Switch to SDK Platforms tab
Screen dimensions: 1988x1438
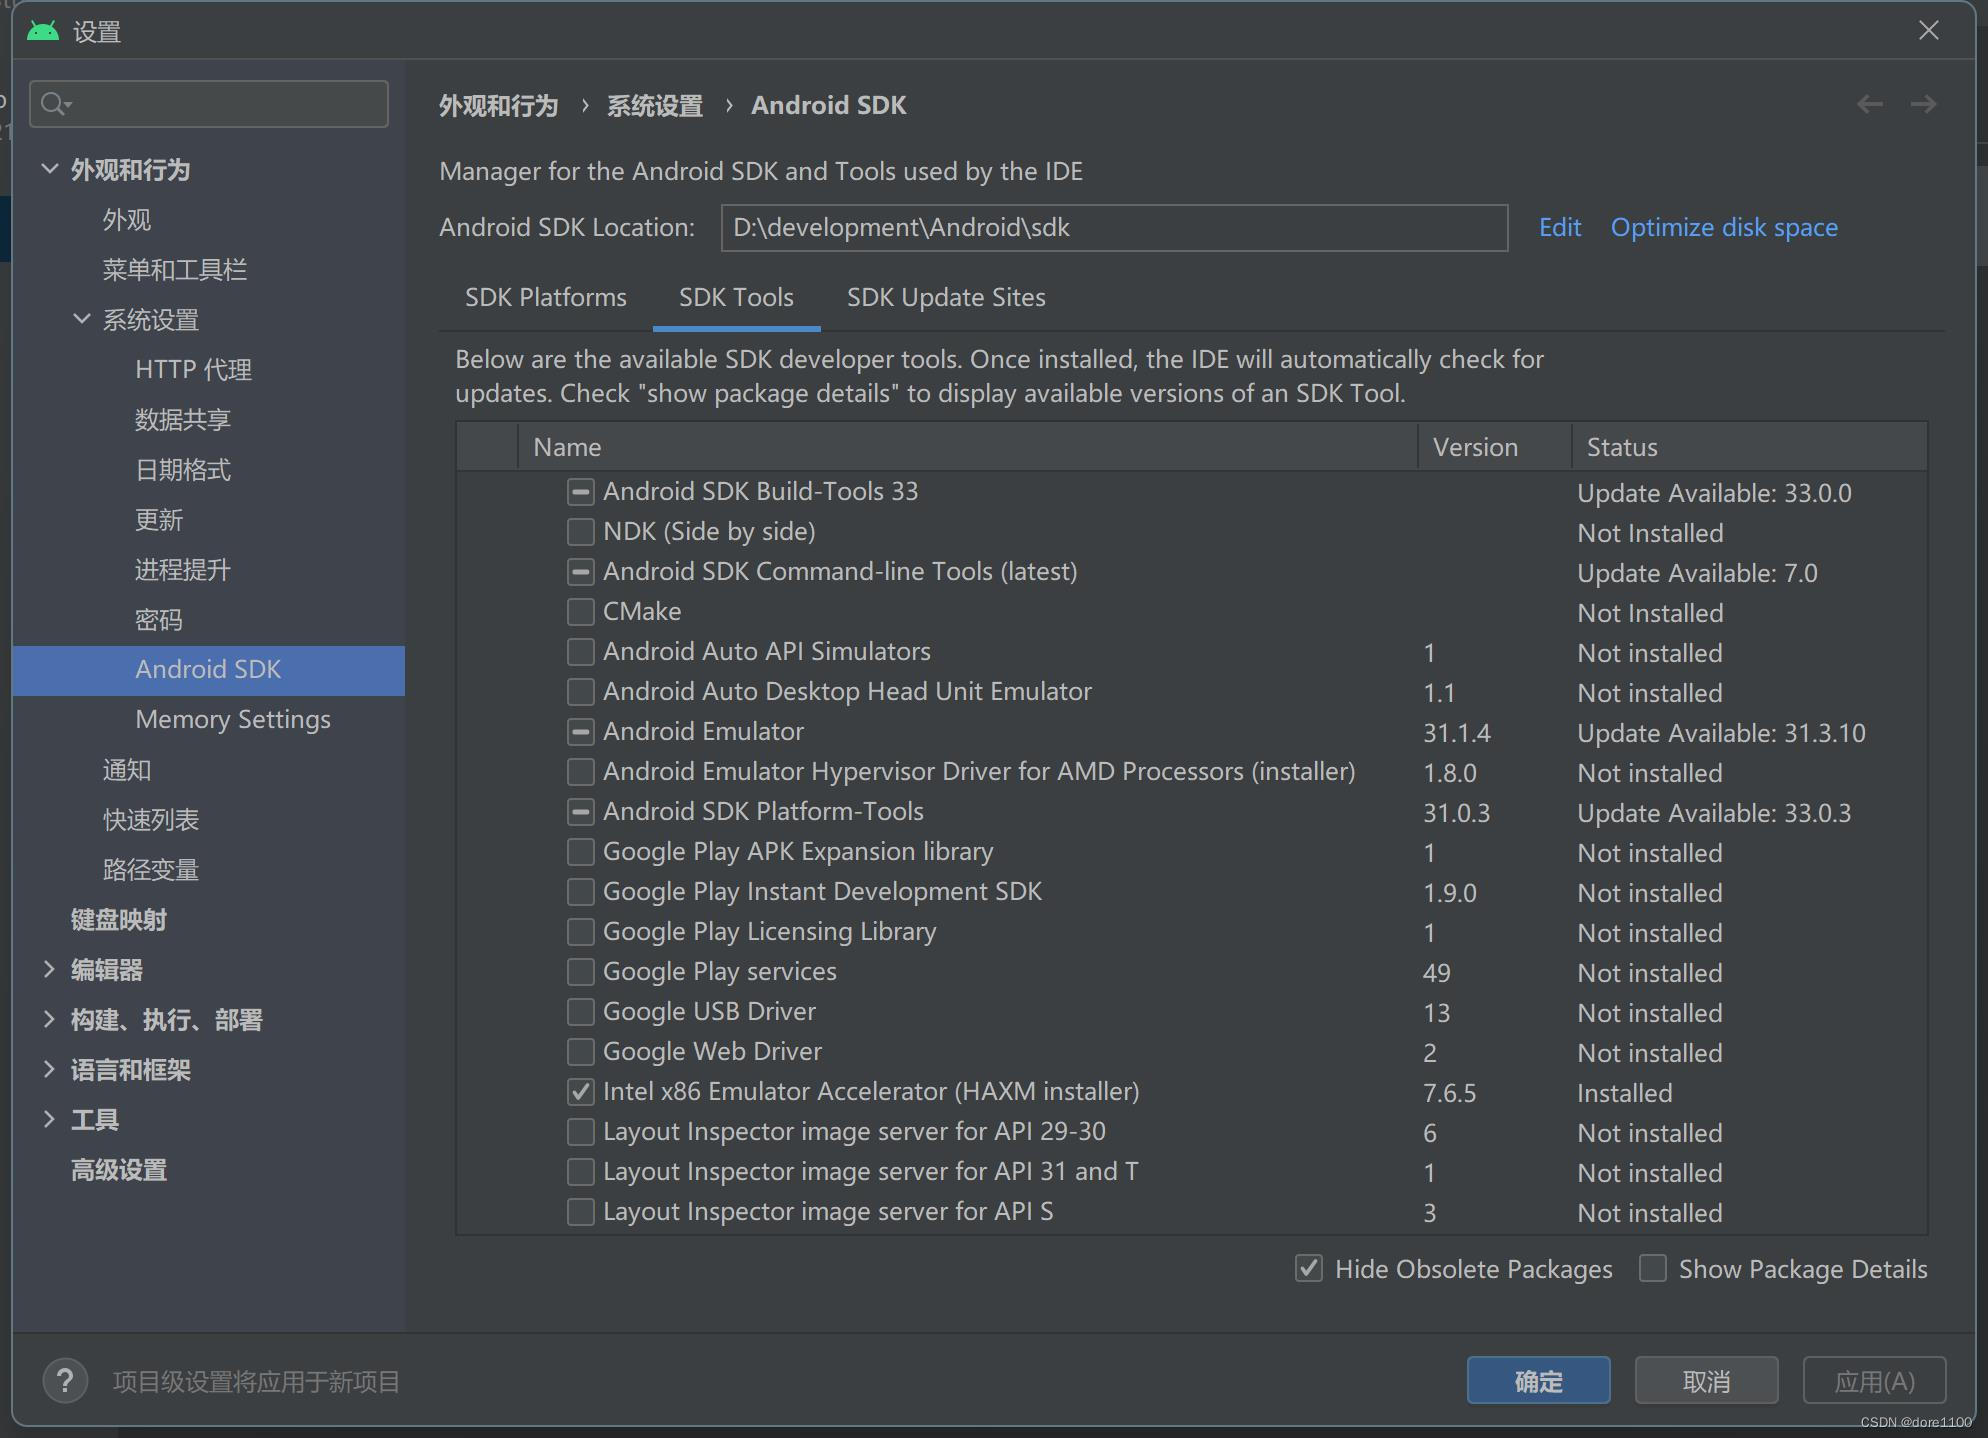pyautogui.click(x=545, y=298)
